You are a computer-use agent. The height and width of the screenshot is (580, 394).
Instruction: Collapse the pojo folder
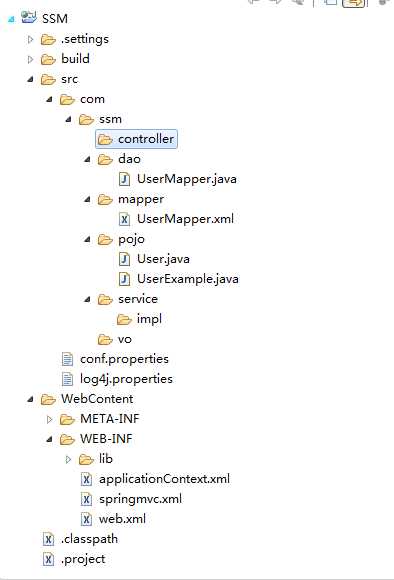coord(87,239)
